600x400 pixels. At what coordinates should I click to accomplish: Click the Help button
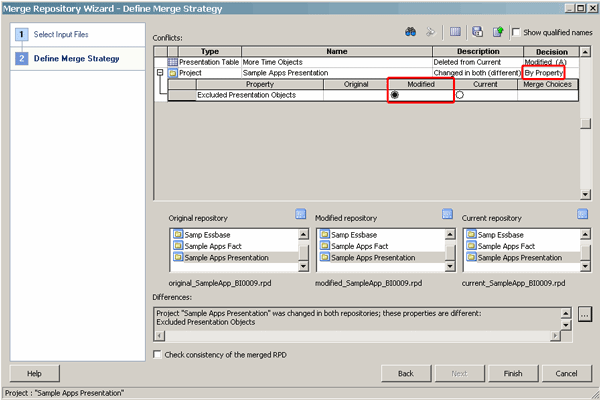[34, 373]
